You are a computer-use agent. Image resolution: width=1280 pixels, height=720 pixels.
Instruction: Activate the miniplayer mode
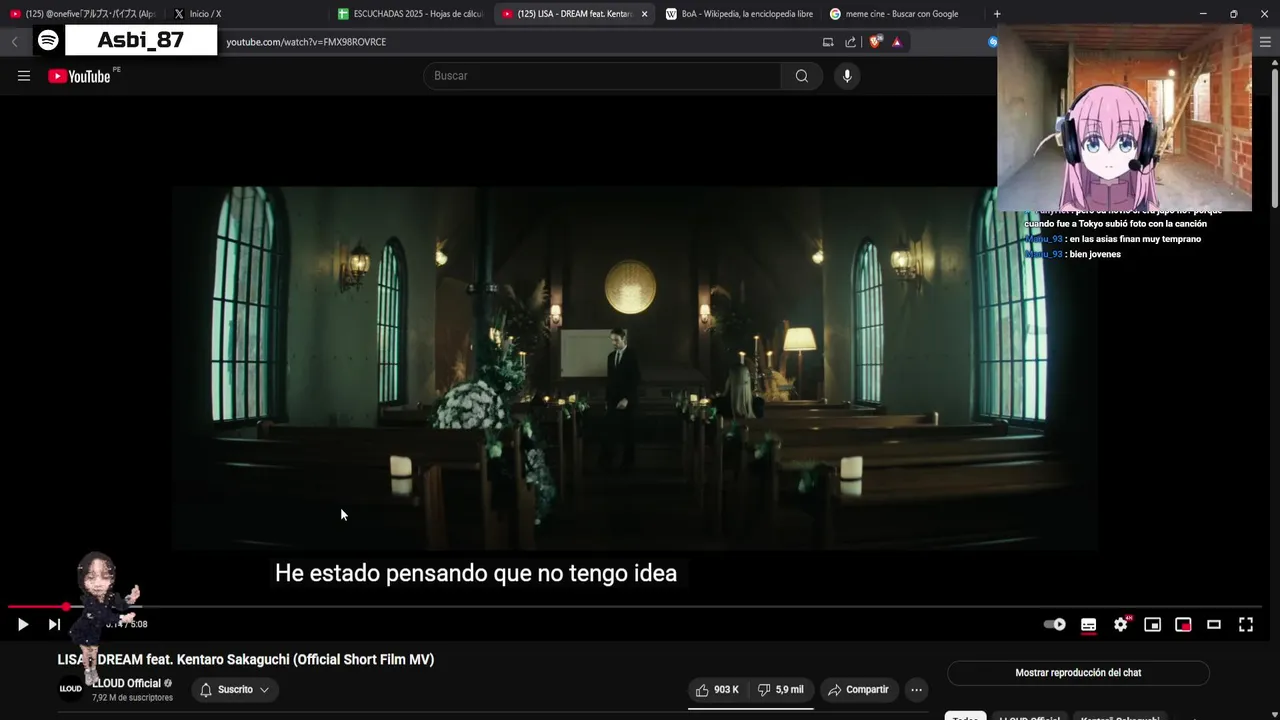(1152, 624)
